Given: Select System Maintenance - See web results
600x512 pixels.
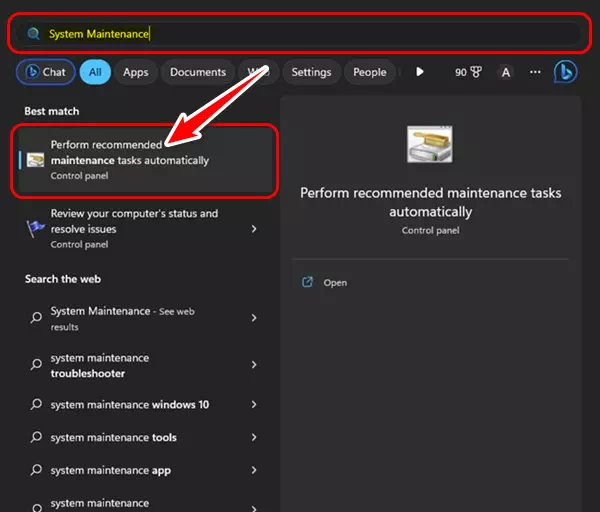Looking at the screenshot, I should 145,318.
